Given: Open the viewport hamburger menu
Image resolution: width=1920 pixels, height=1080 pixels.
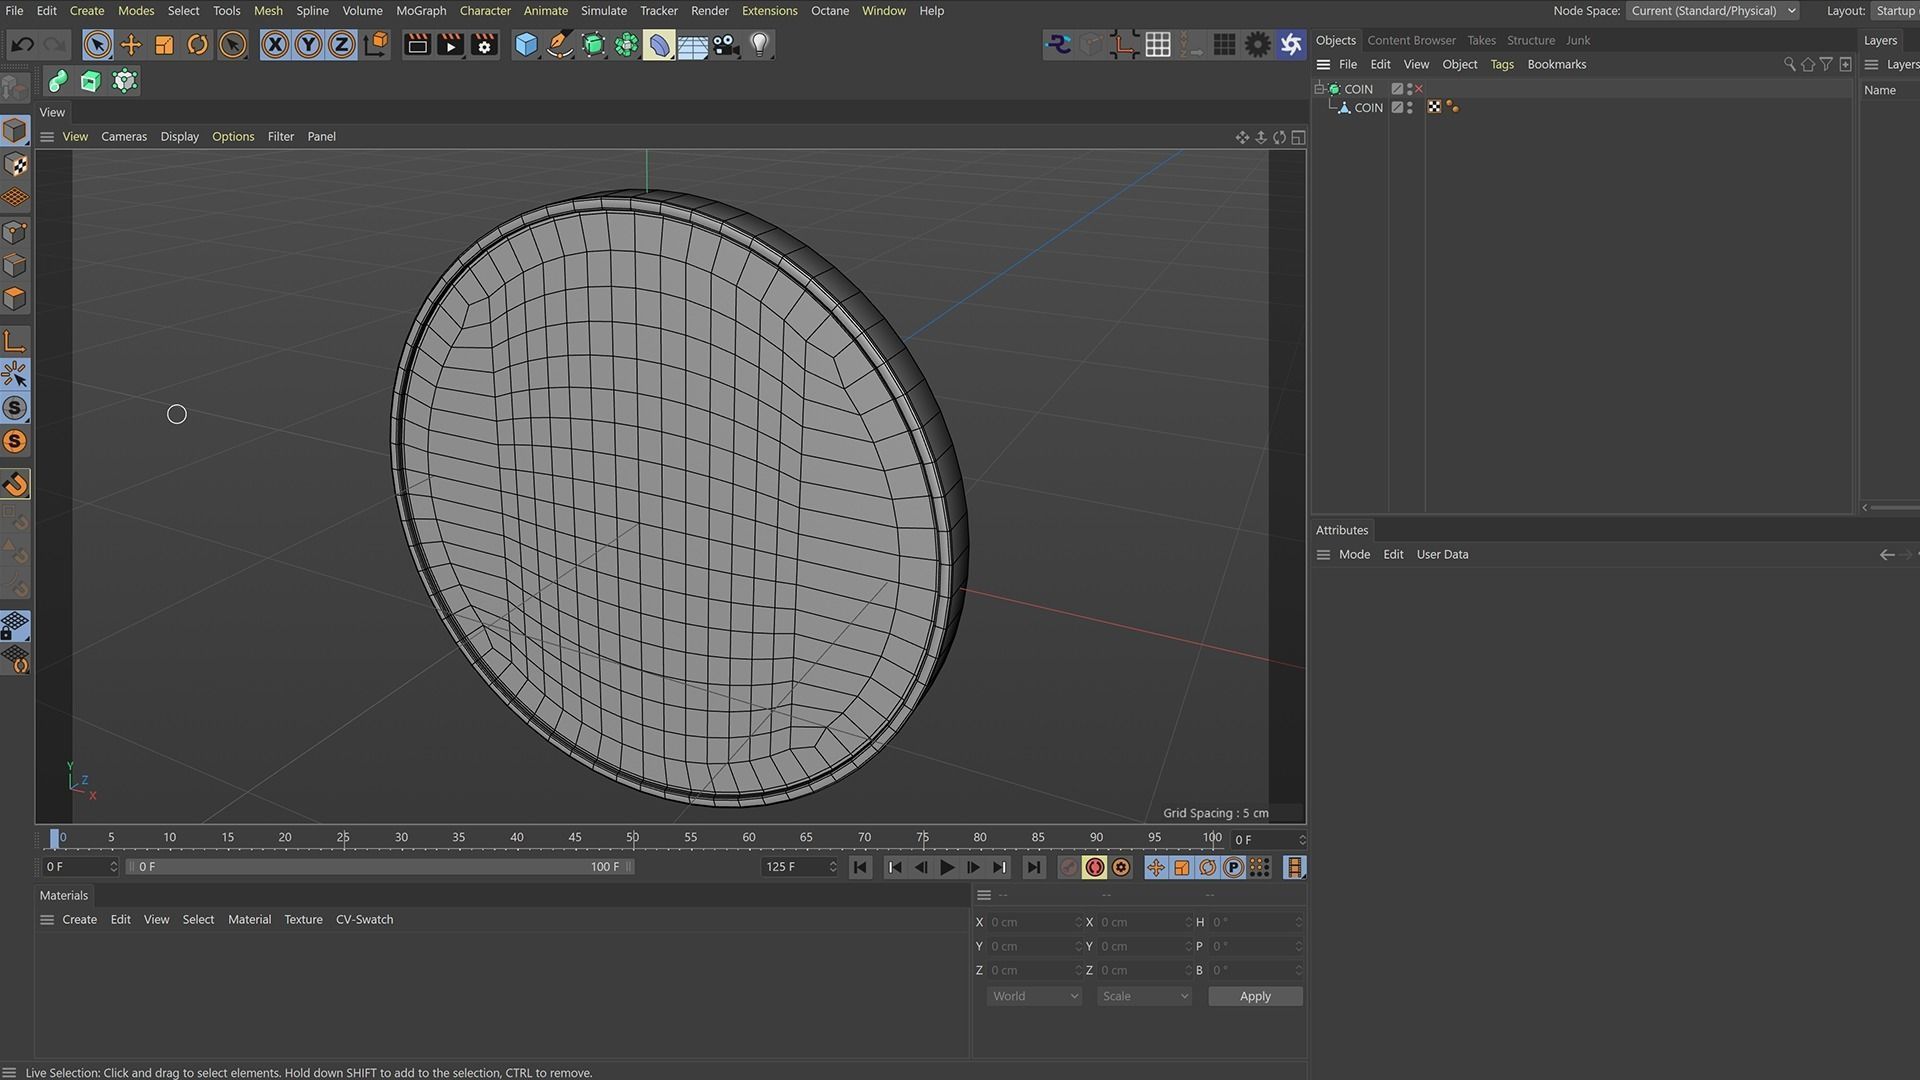Looking at the screenshot, I should pos(47,137).
